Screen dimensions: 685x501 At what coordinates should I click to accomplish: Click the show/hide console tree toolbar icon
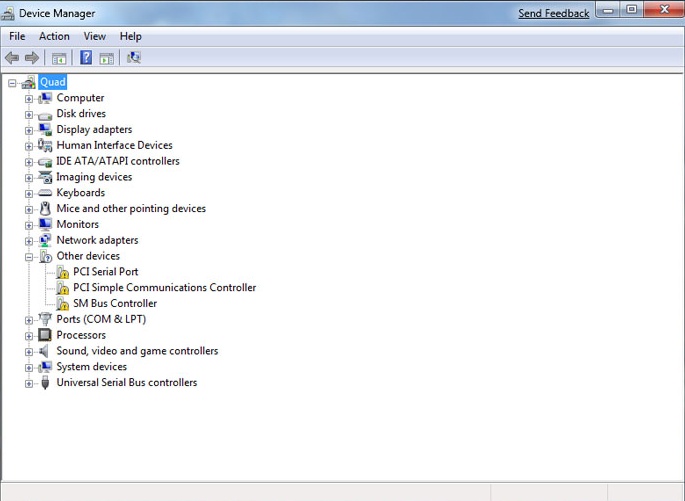click(59, 58)
